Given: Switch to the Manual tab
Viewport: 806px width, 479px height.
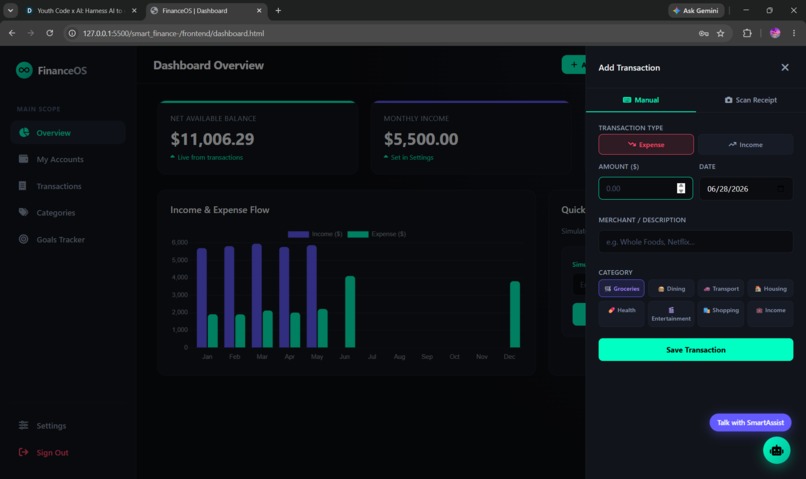Looking at the screenshot, I should pos(641,100).
